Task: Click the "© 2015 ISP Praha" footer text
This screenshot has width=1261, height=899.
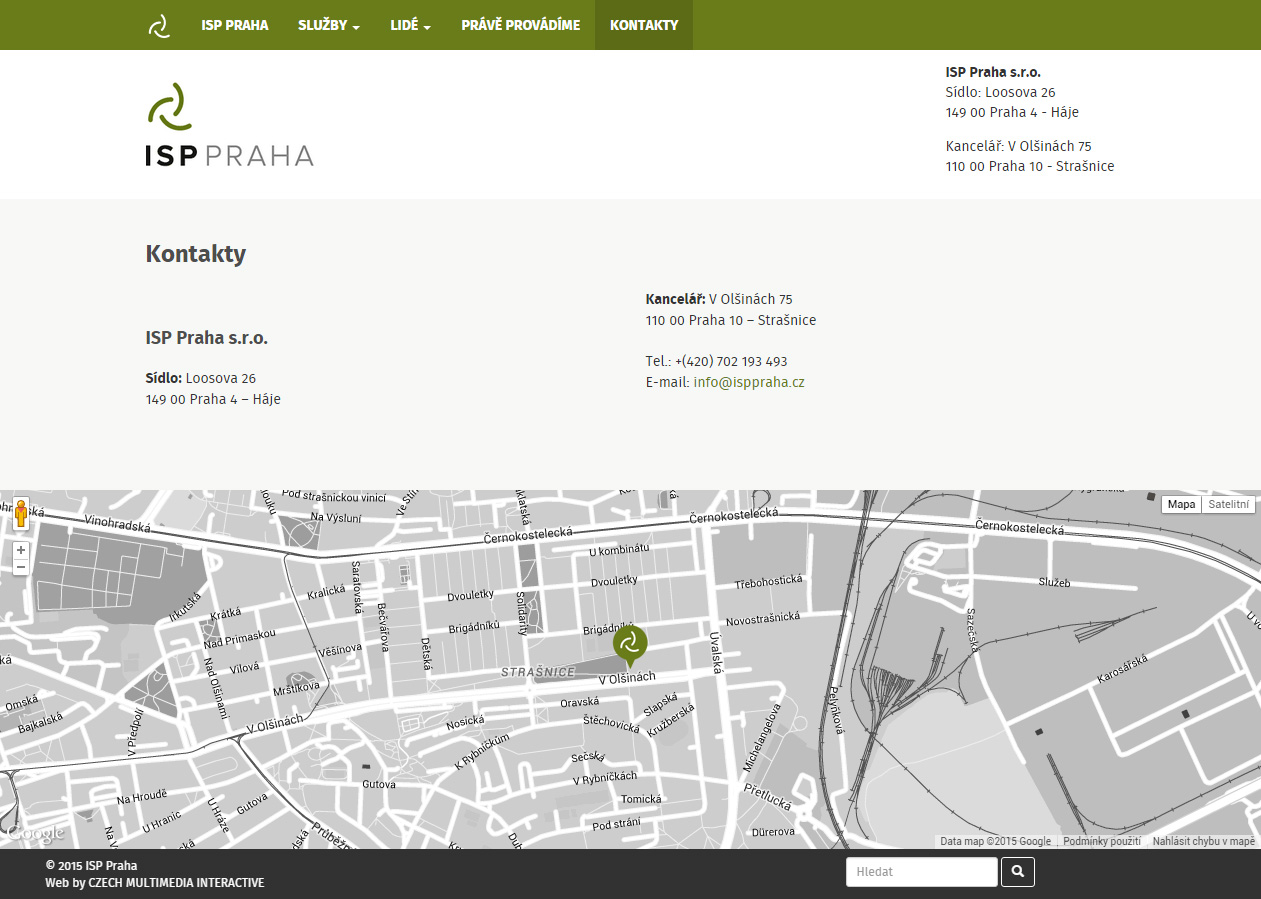Action: click(91, 866)
